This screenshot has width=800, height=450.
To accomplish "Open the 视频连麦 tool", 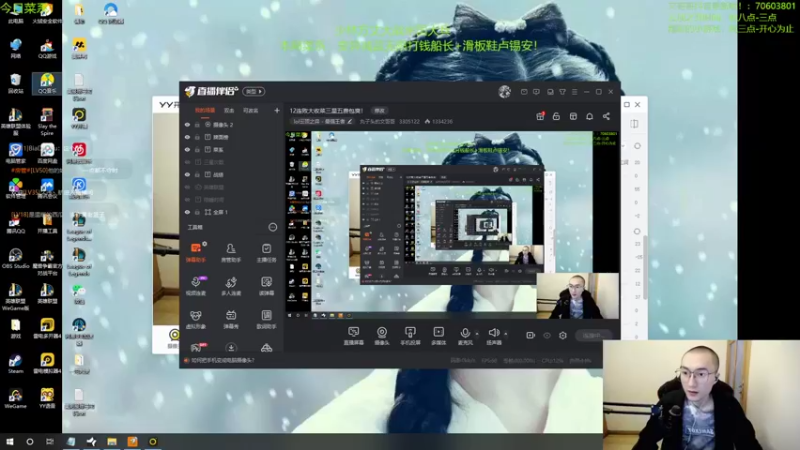I will tap(196, 286).
